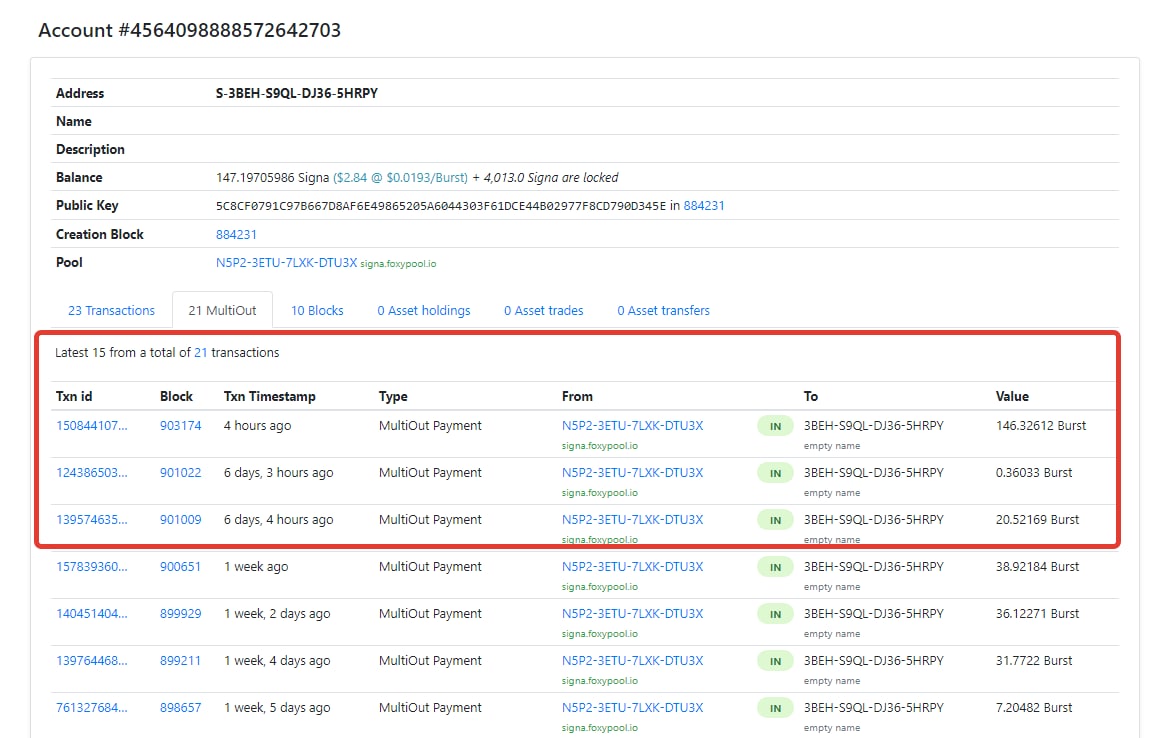Open transaction id 140451404...
Screen dimensions: 1156x738
(x=92, y=613)
